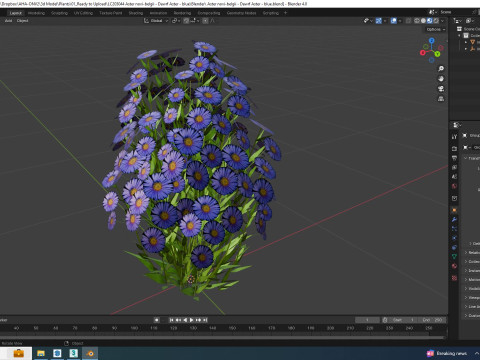The width and height of the screenshot is (480, 360).
Task: Open the Scene properties tab
Action: point(454,177)
